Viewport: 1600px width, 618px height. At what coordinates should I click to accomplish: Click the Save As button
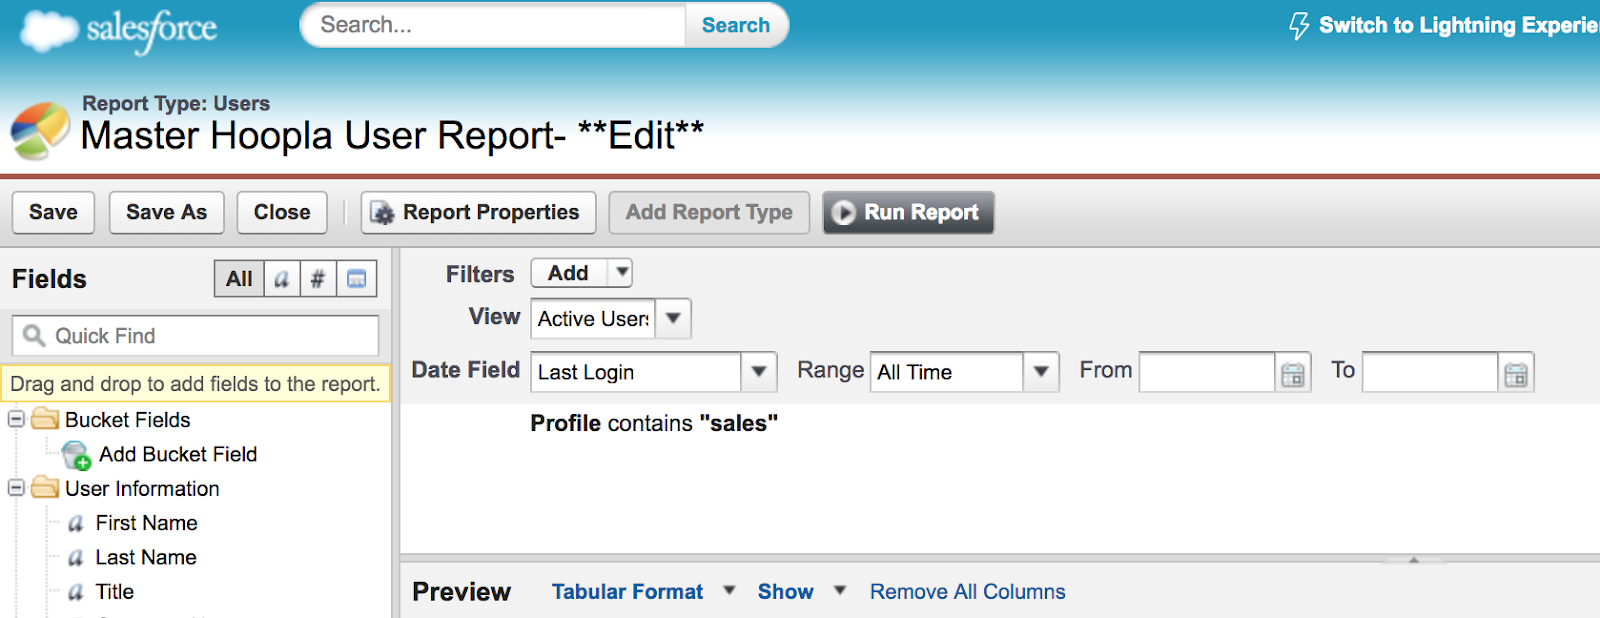point(167,212)
